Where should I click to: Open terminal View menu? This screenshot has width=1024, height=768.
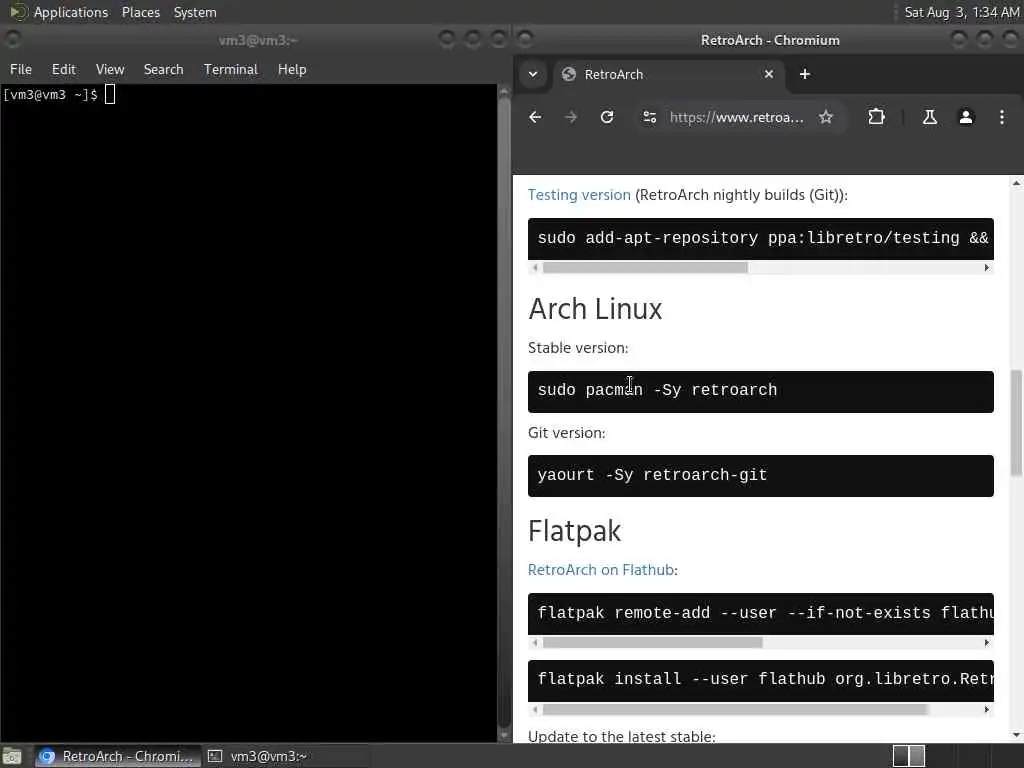tap(110, 69)
